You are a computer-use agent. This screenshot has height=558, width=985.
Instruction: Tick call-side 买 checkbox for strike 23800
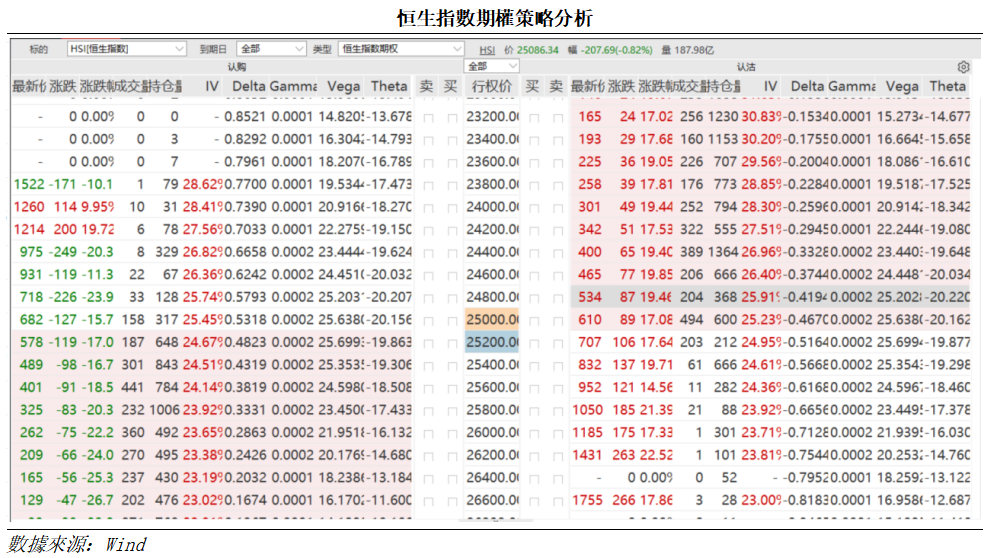click(452, 185)
